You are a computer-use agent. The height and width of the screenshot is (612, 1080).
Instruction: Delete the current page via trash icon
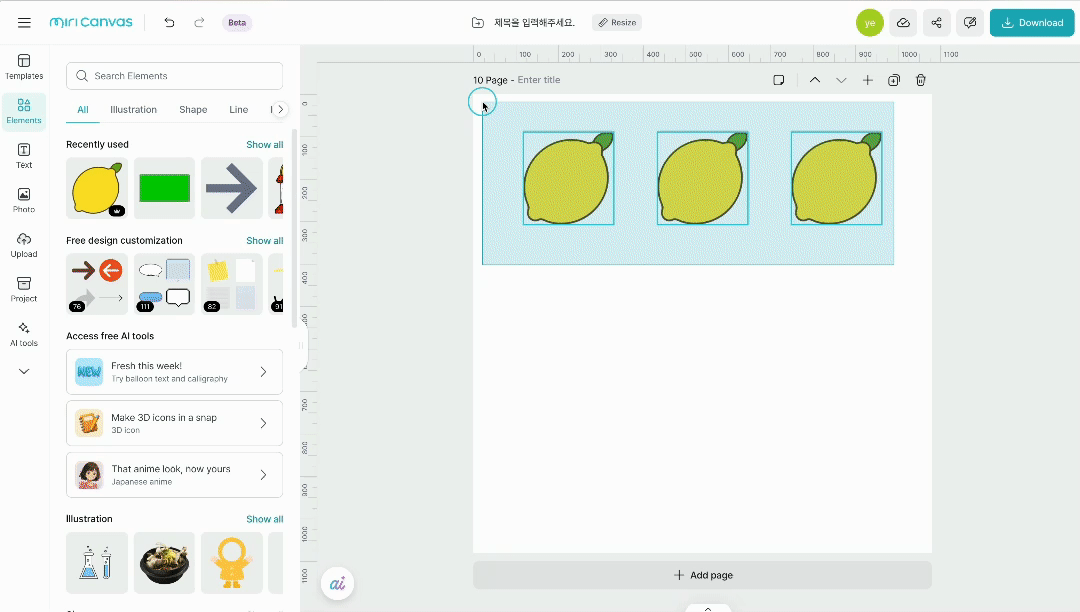(920, 80)
